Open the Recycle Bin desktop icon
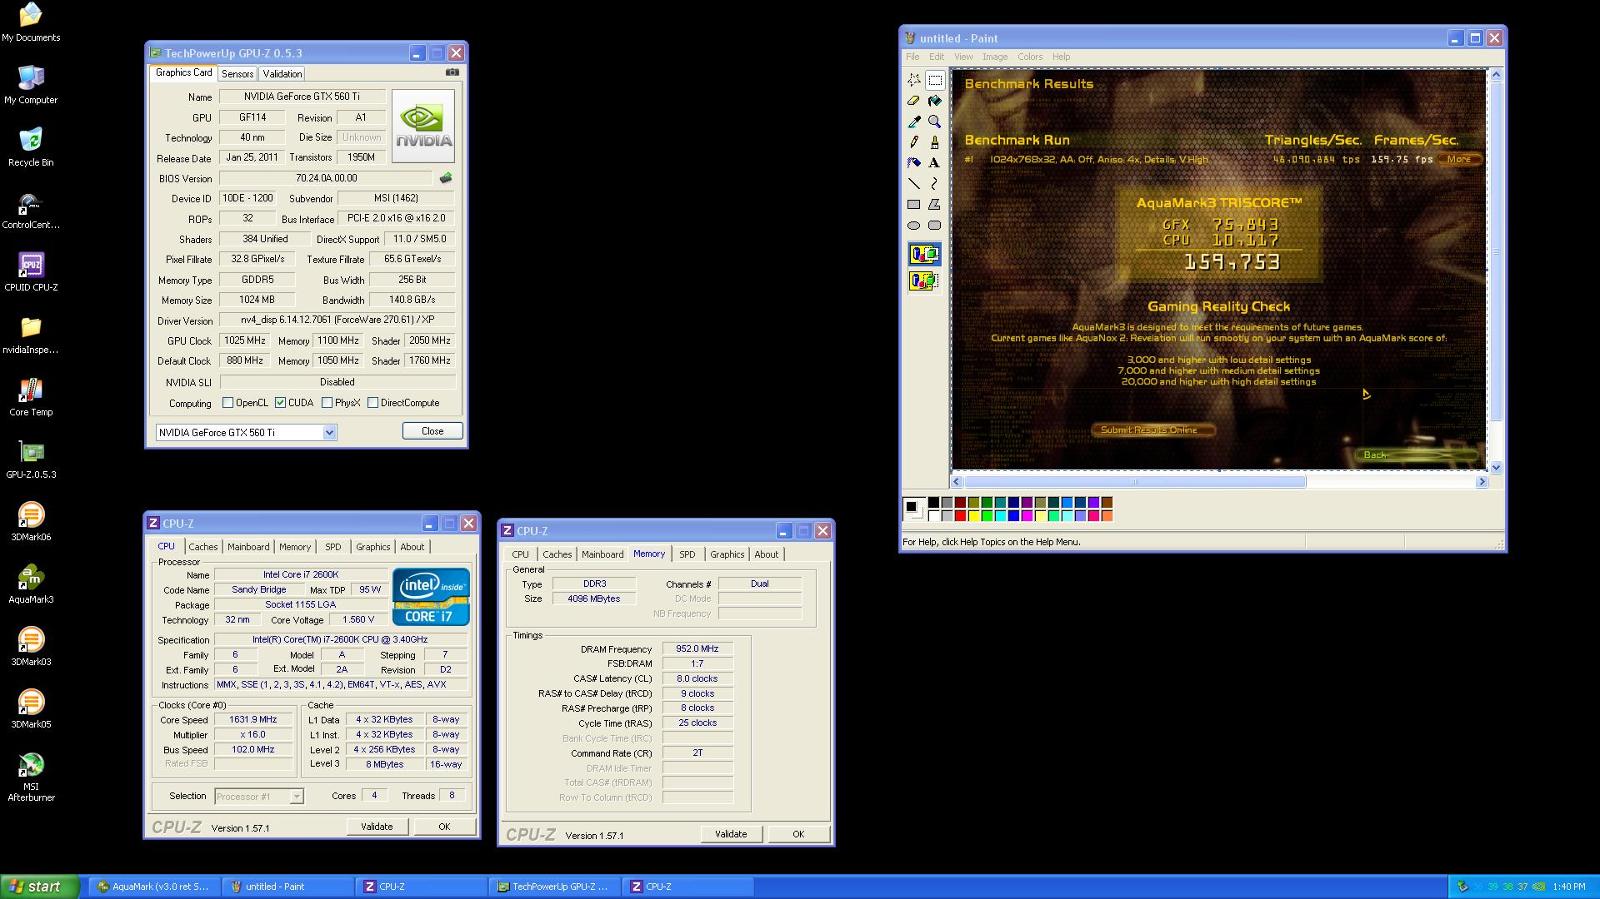1600x899 pixels. [31, 146]
